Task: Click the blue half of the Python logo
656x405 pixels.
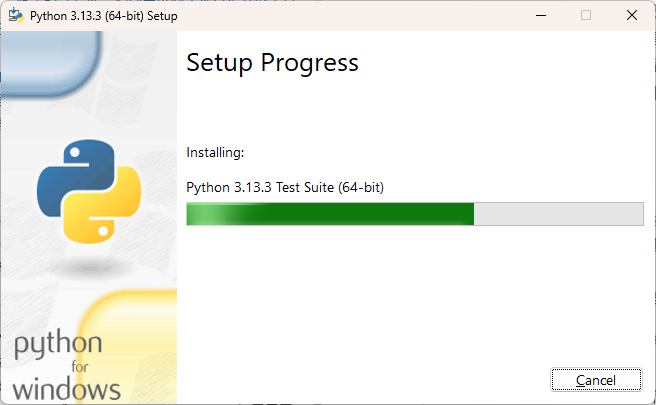Action: [x=76, y=174]
